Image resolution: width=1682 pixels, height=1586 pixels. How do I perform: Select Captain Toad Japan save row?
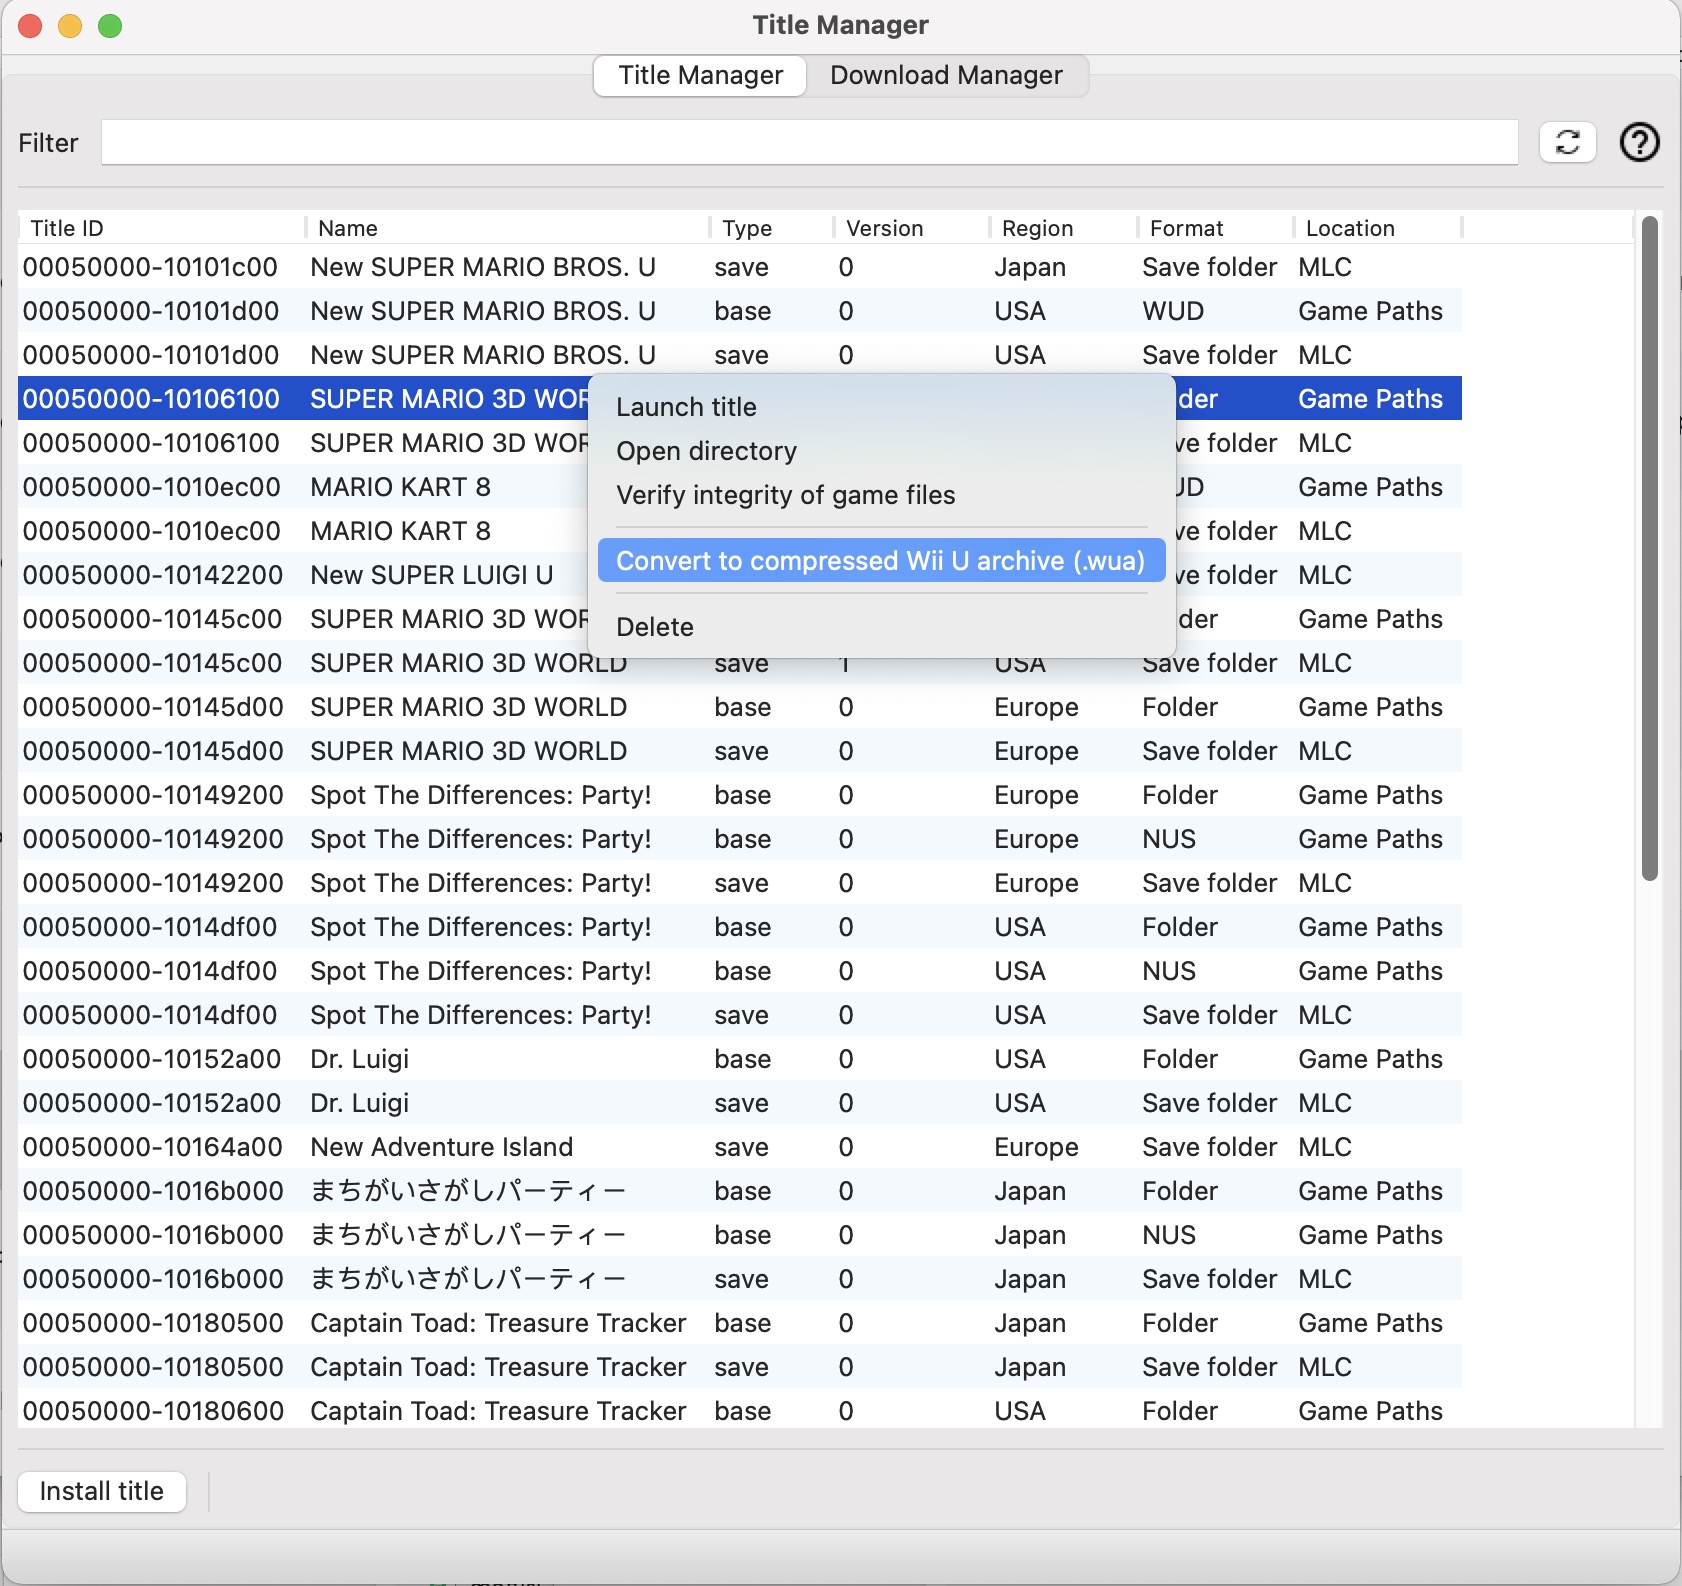[740, 1367]
